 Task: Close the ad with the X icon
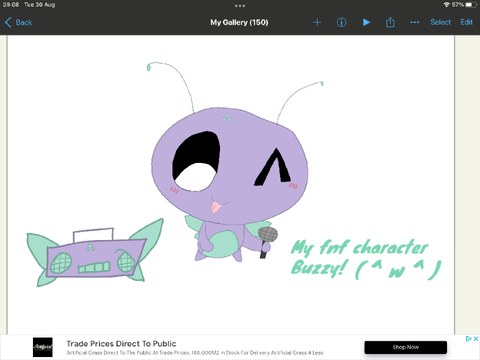pos(476,339)
